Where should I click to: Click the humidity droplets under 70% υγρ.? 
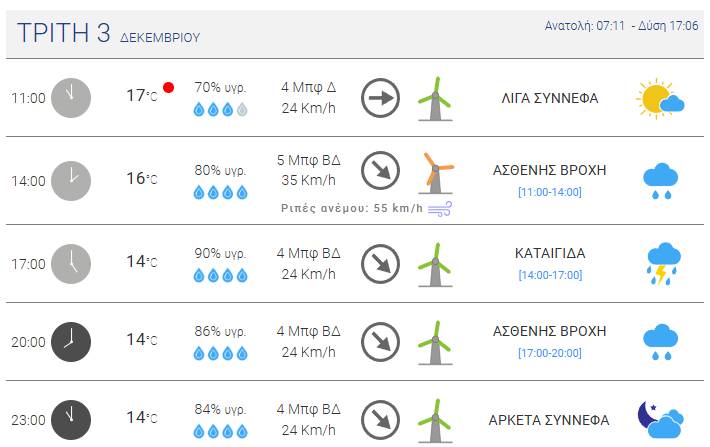click(221, 110)
